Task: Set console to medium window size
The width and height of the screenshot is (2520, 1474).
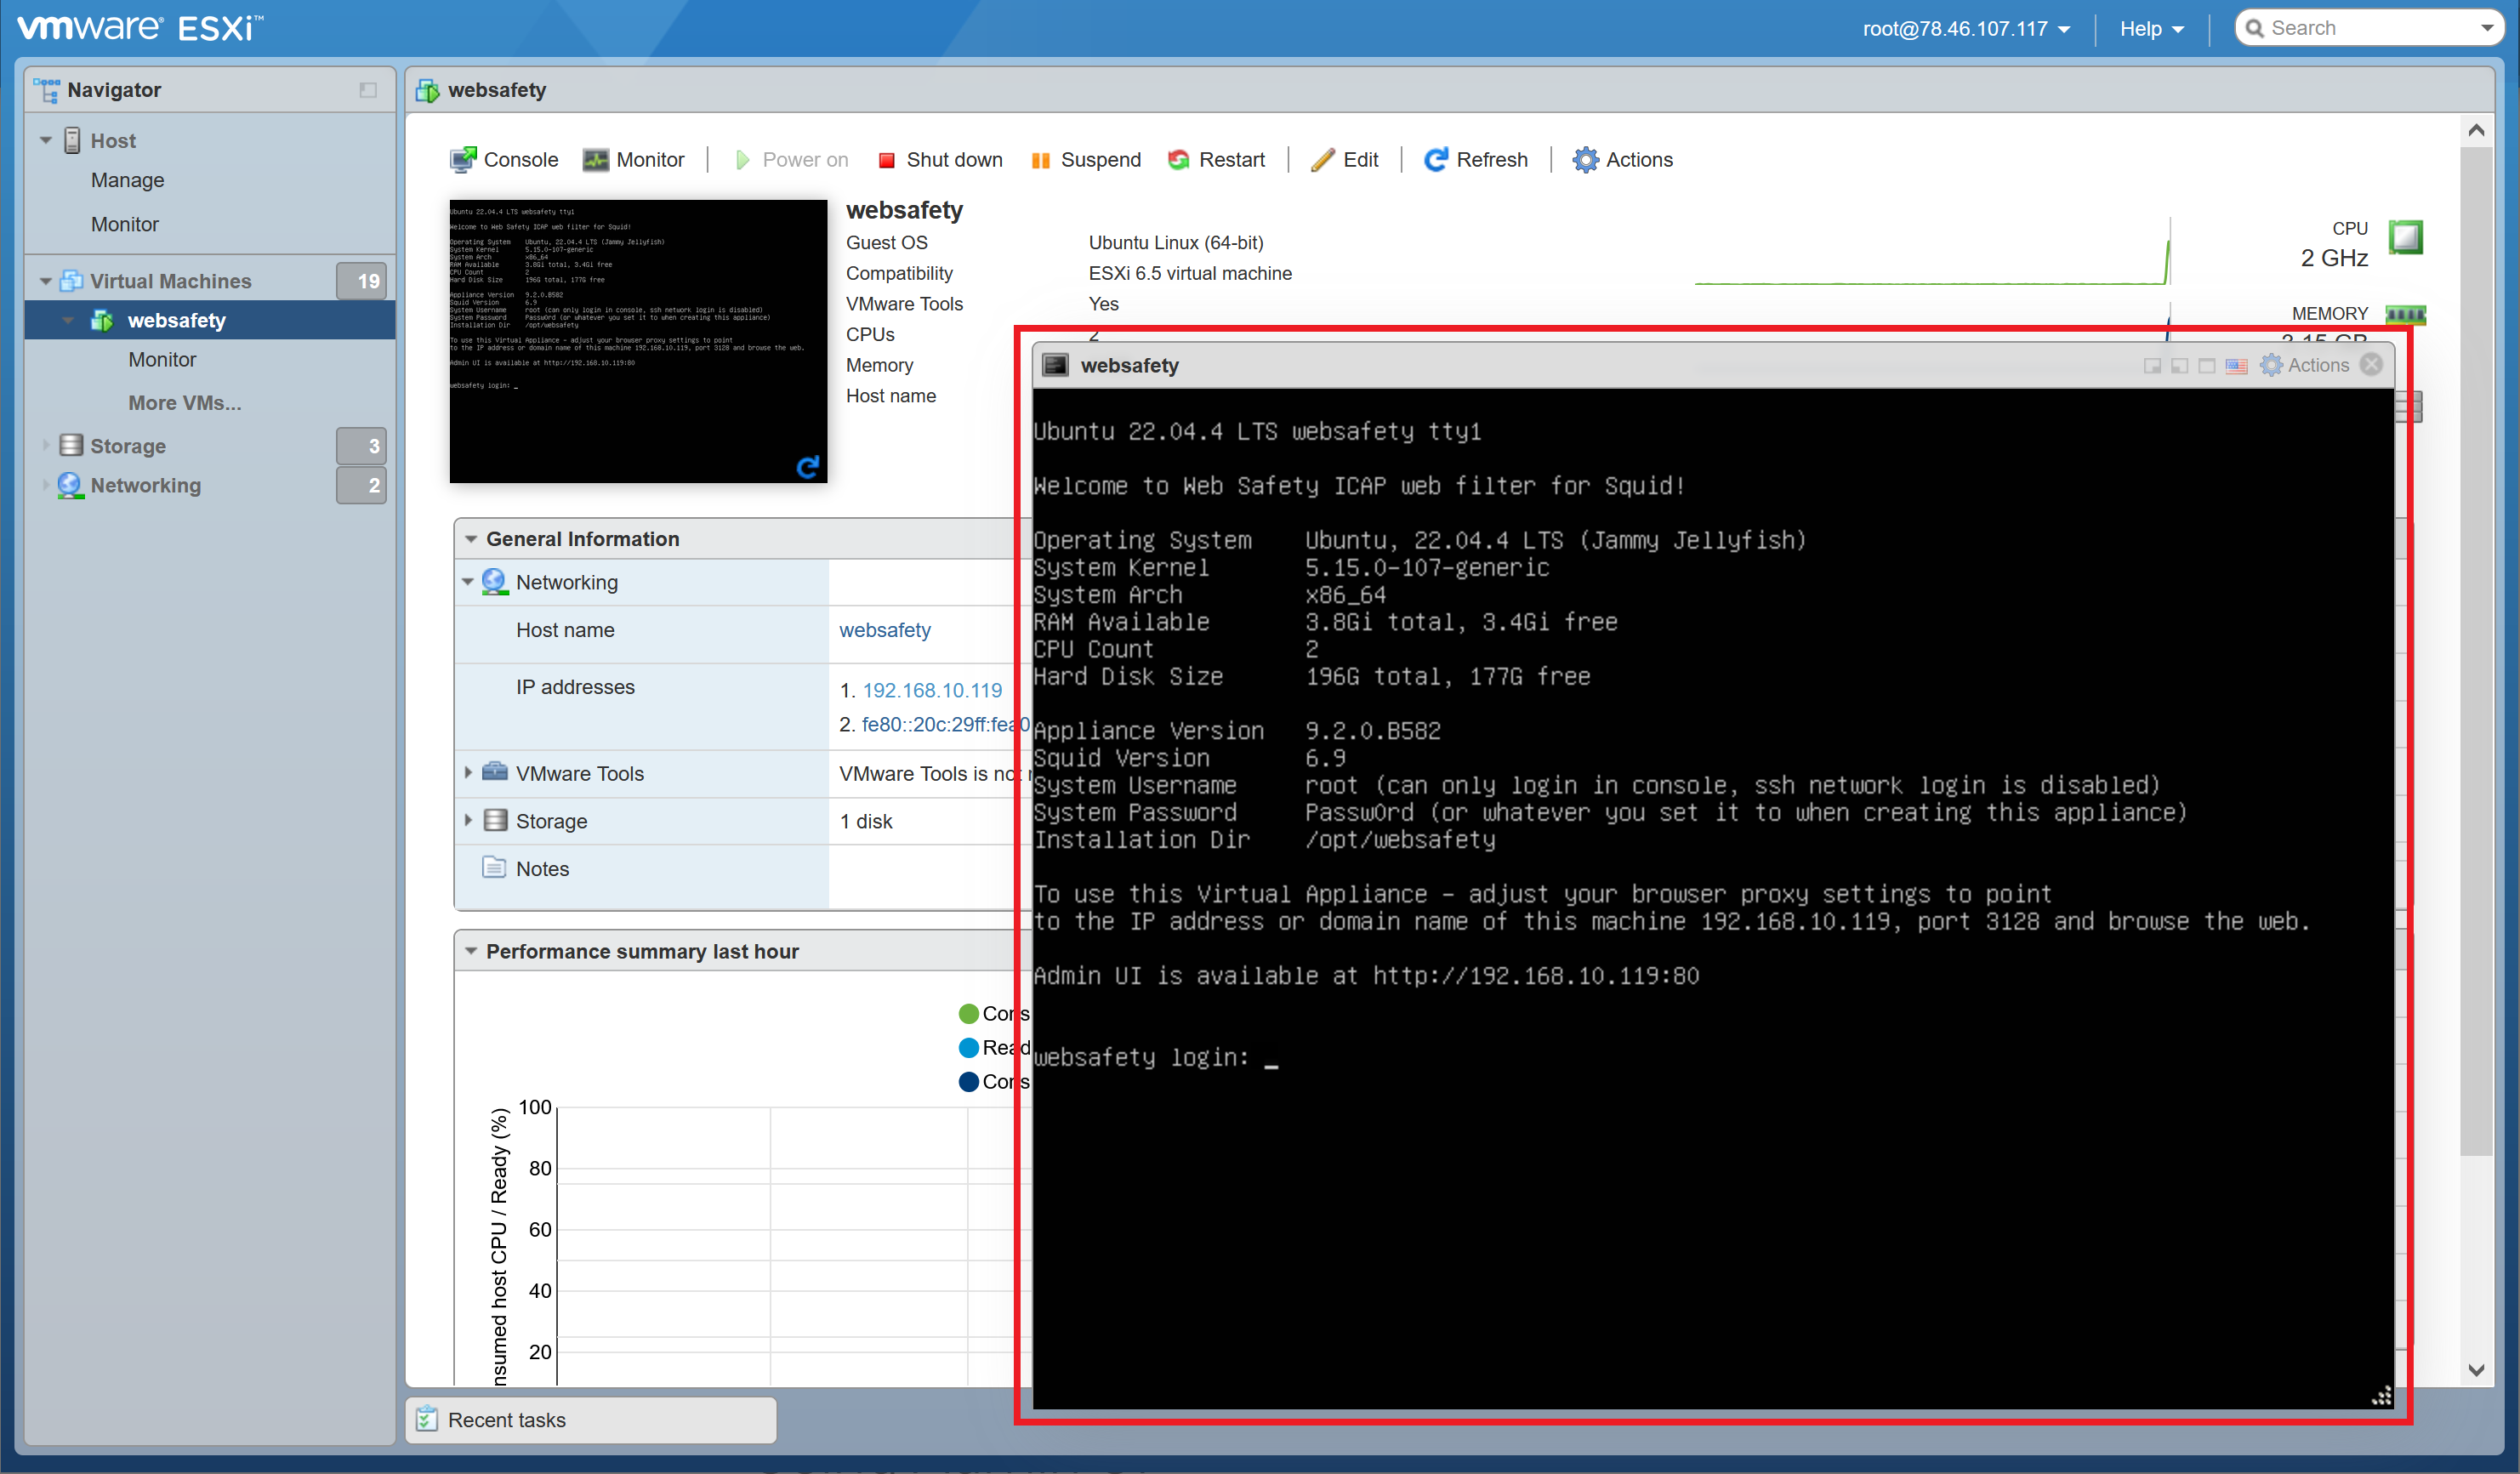Action: (2179, 366)
